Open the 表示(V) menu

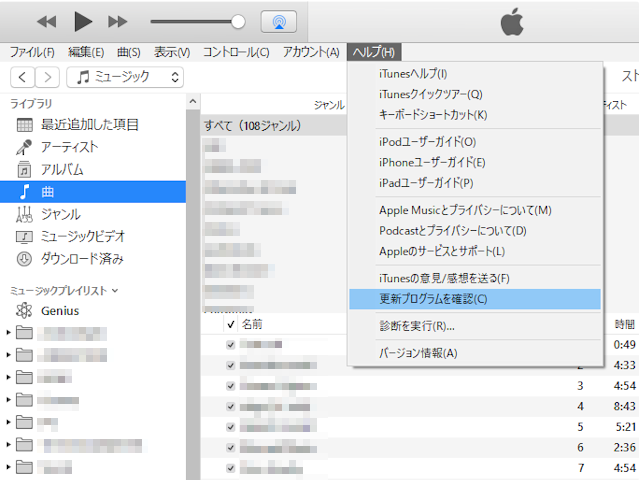tap(172, 52)
